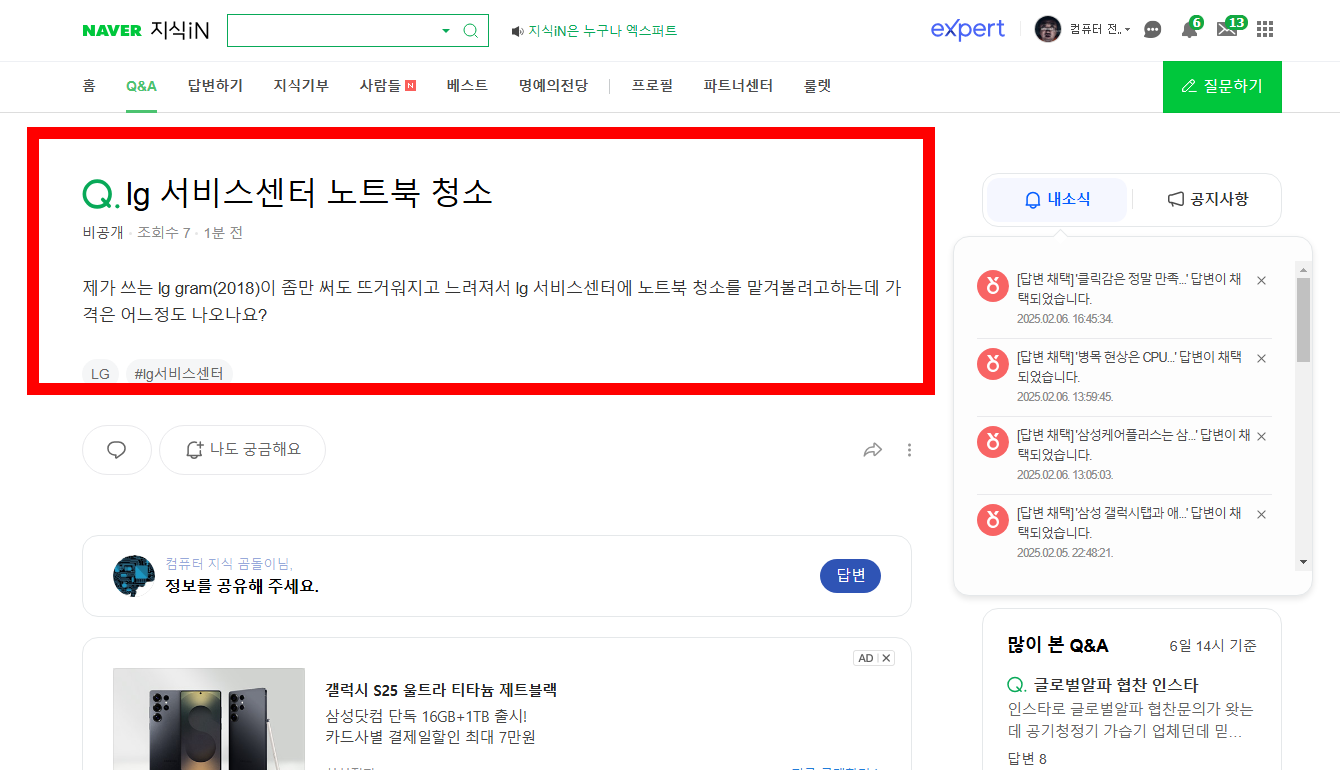
Task: Close the ad with the X button
Action: point(886,658)
